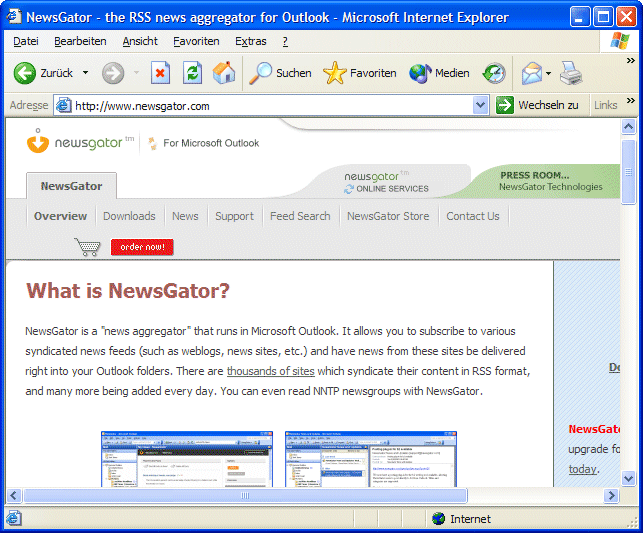The width and height of the screenshot is (643, 533).
Task: Open the Datei menu
Action: point(26,41)
